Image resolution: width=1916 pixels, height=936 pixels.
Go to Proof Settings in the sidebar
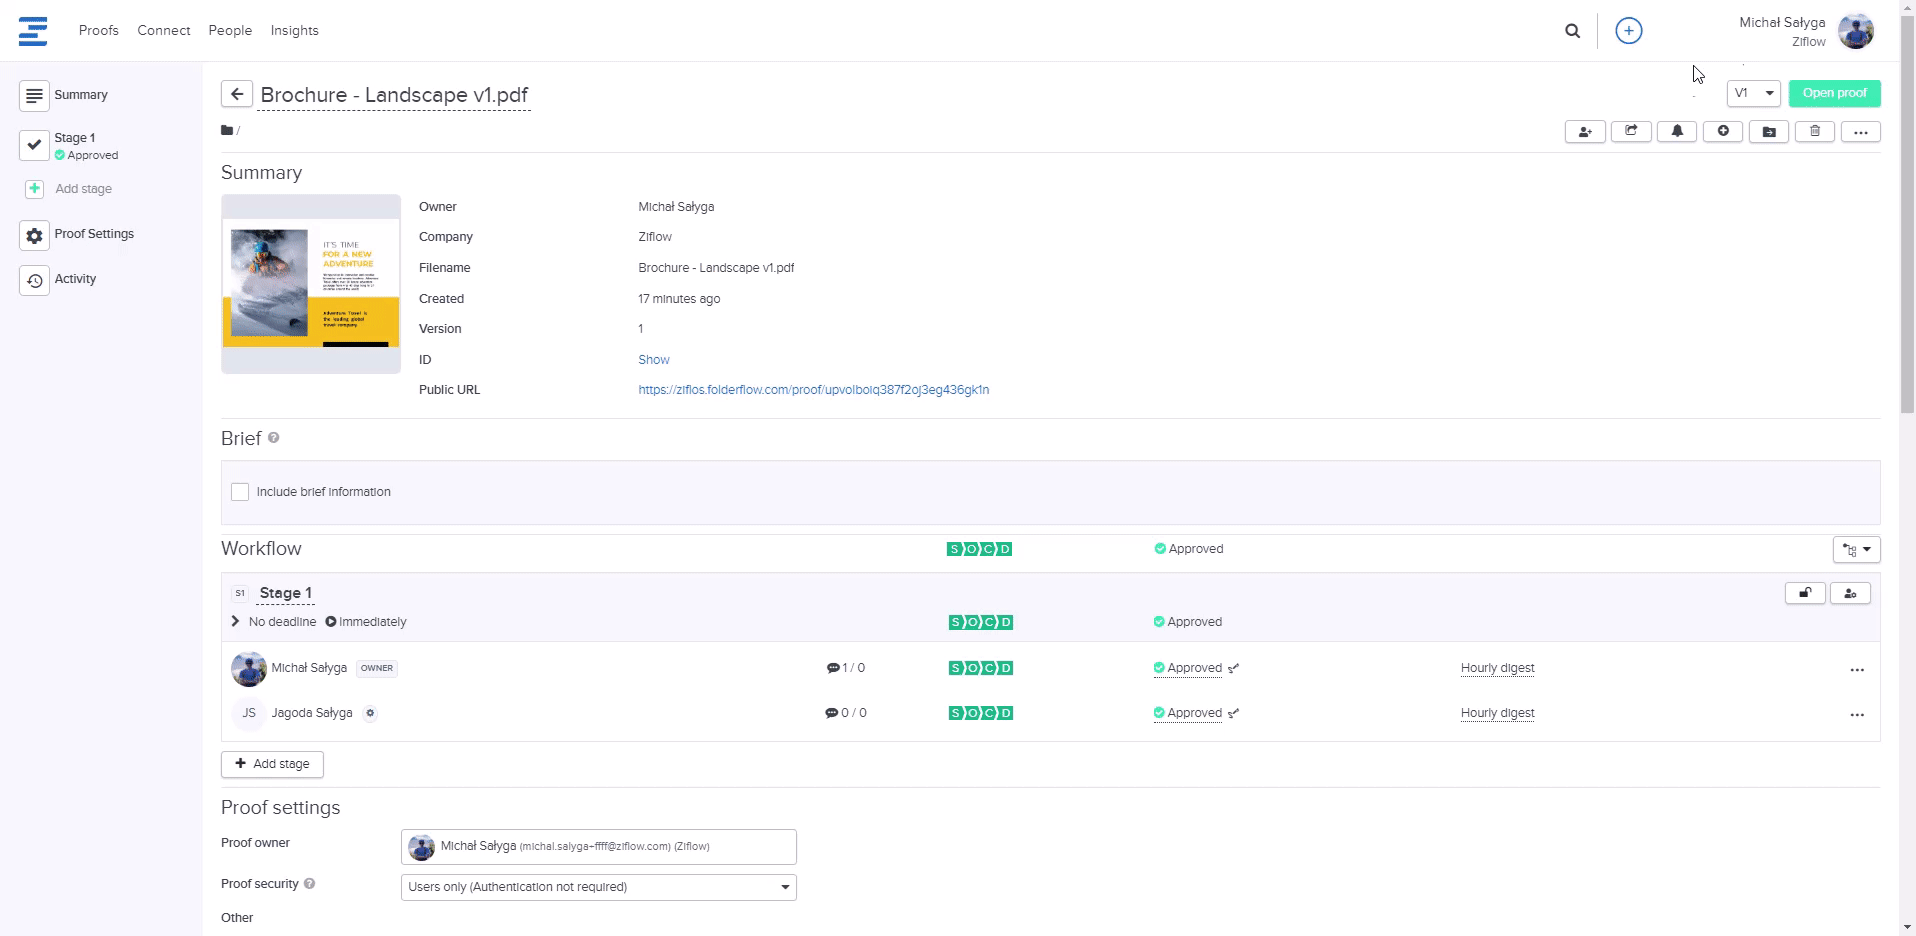(x=93, y=234)
